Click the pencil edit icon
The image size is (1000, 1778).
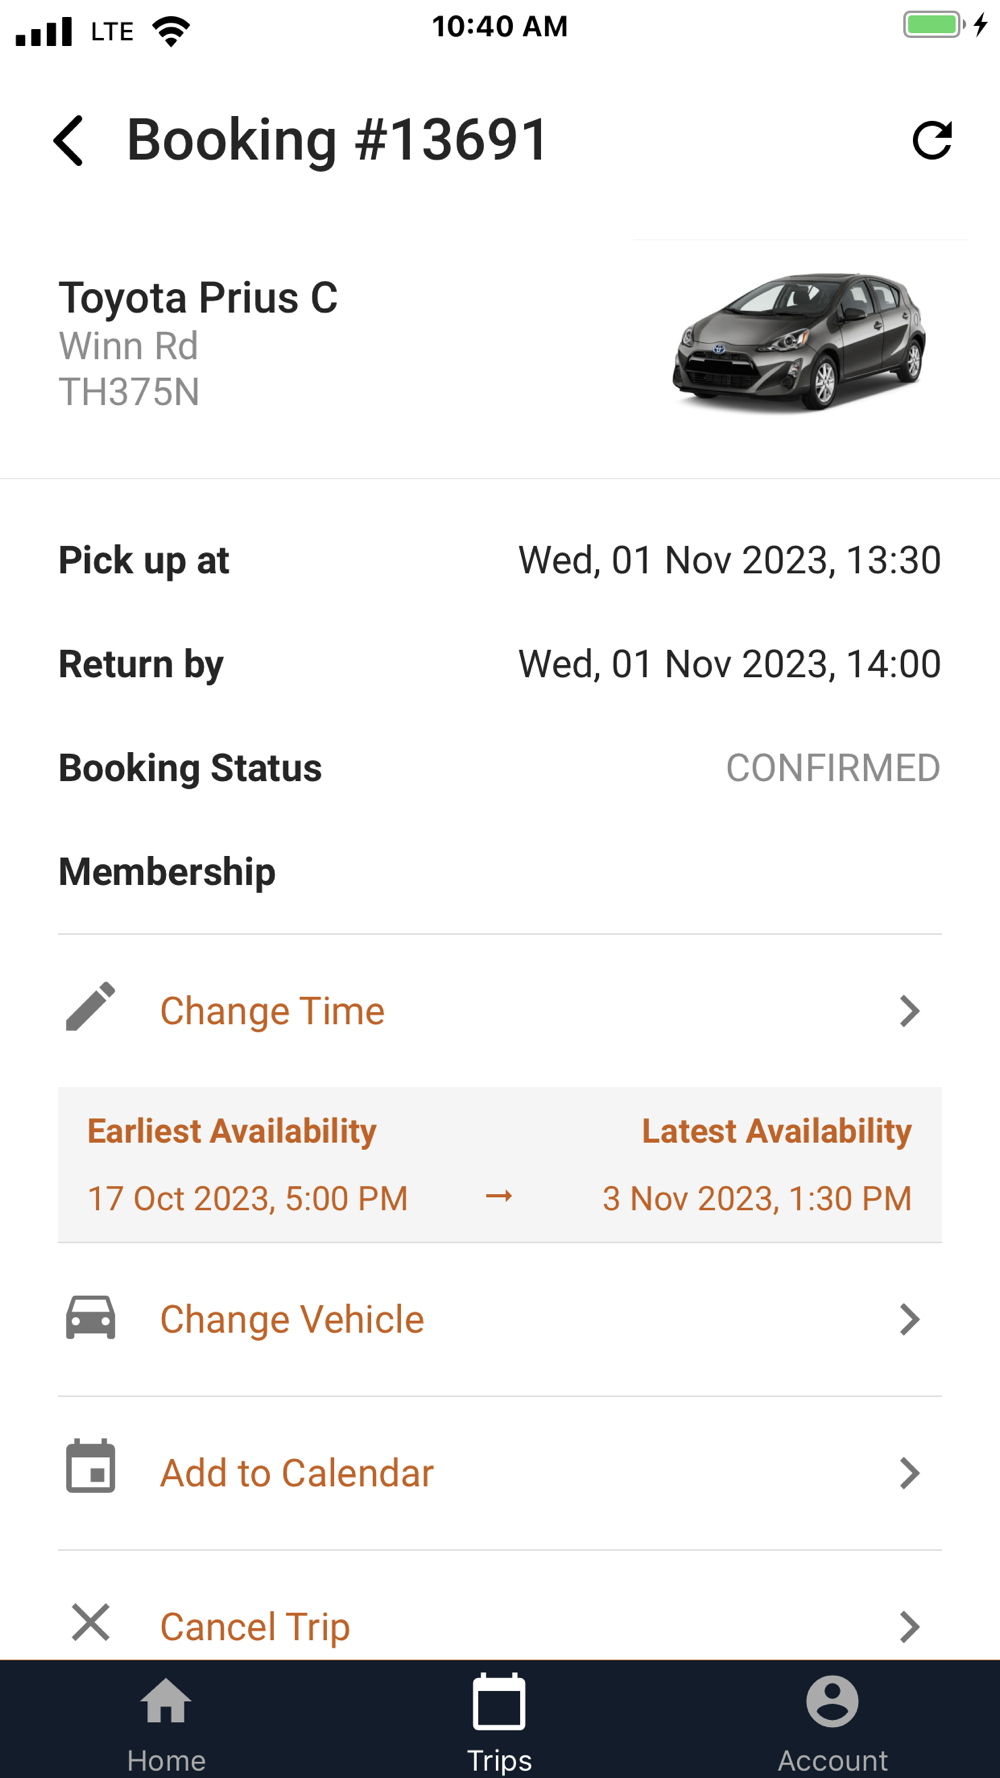tap(91, 1006)
